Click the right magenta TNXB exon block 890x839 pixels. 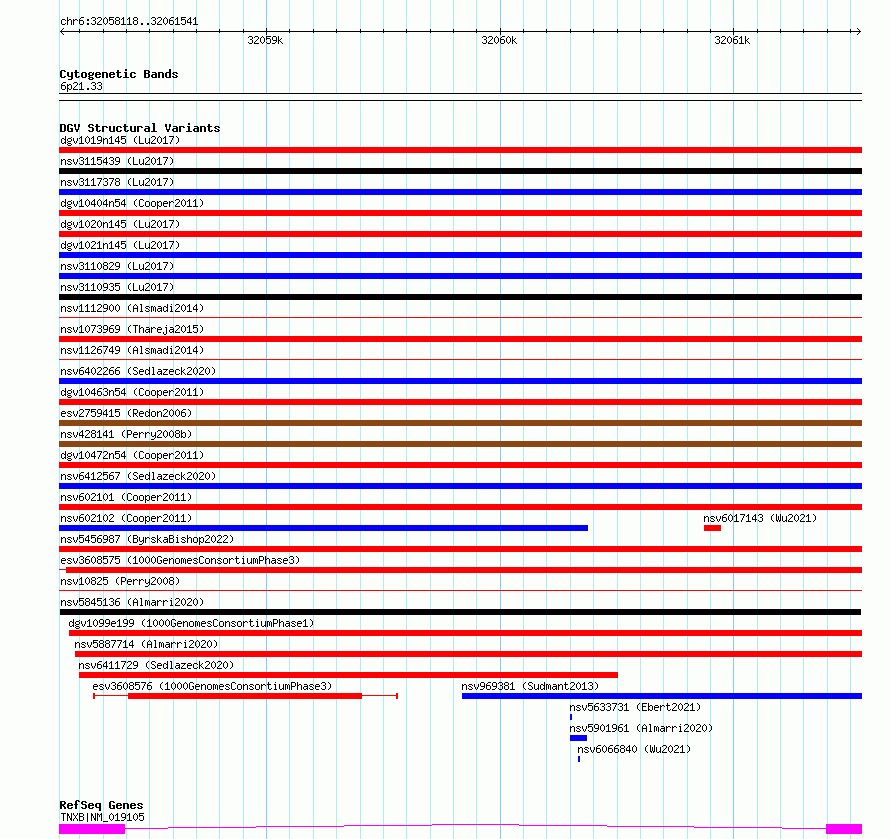[x=844, y=829]
